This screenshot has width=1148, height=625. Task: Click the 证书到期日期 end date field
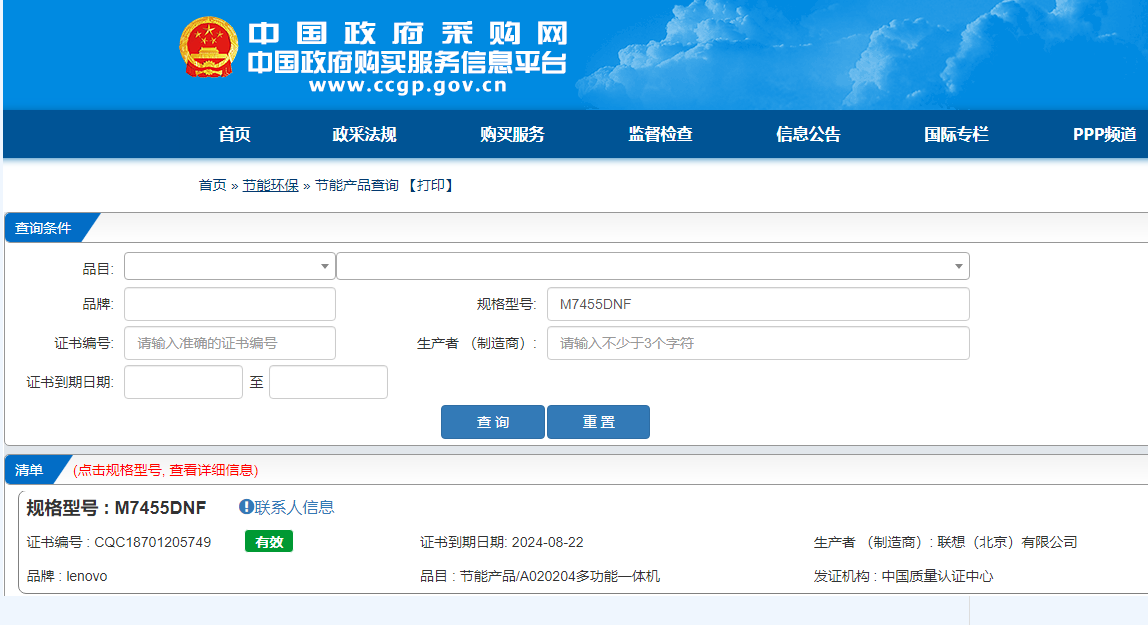tap(328, 382)
